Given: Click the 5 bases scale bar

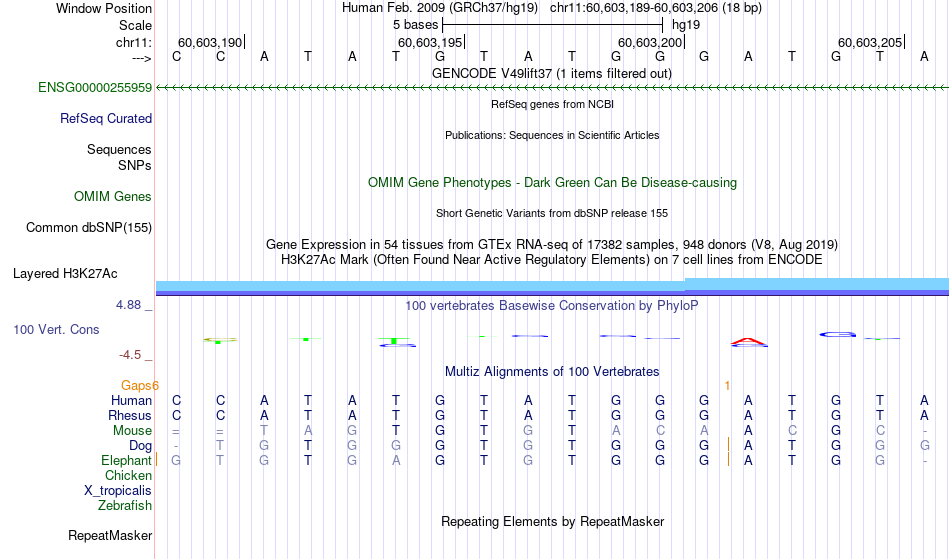Looking at the screenshot, I should pos(553,25).
